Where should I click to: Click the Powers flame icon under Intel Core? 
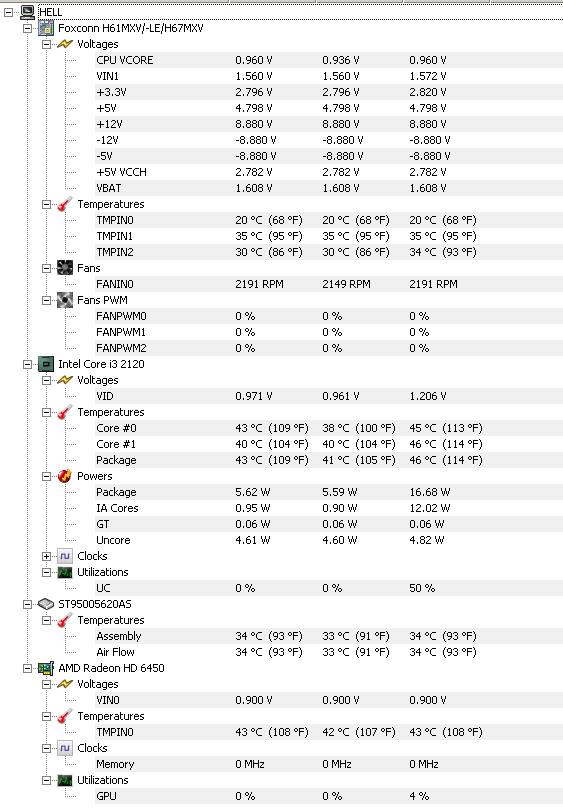(x=65, y=476)
